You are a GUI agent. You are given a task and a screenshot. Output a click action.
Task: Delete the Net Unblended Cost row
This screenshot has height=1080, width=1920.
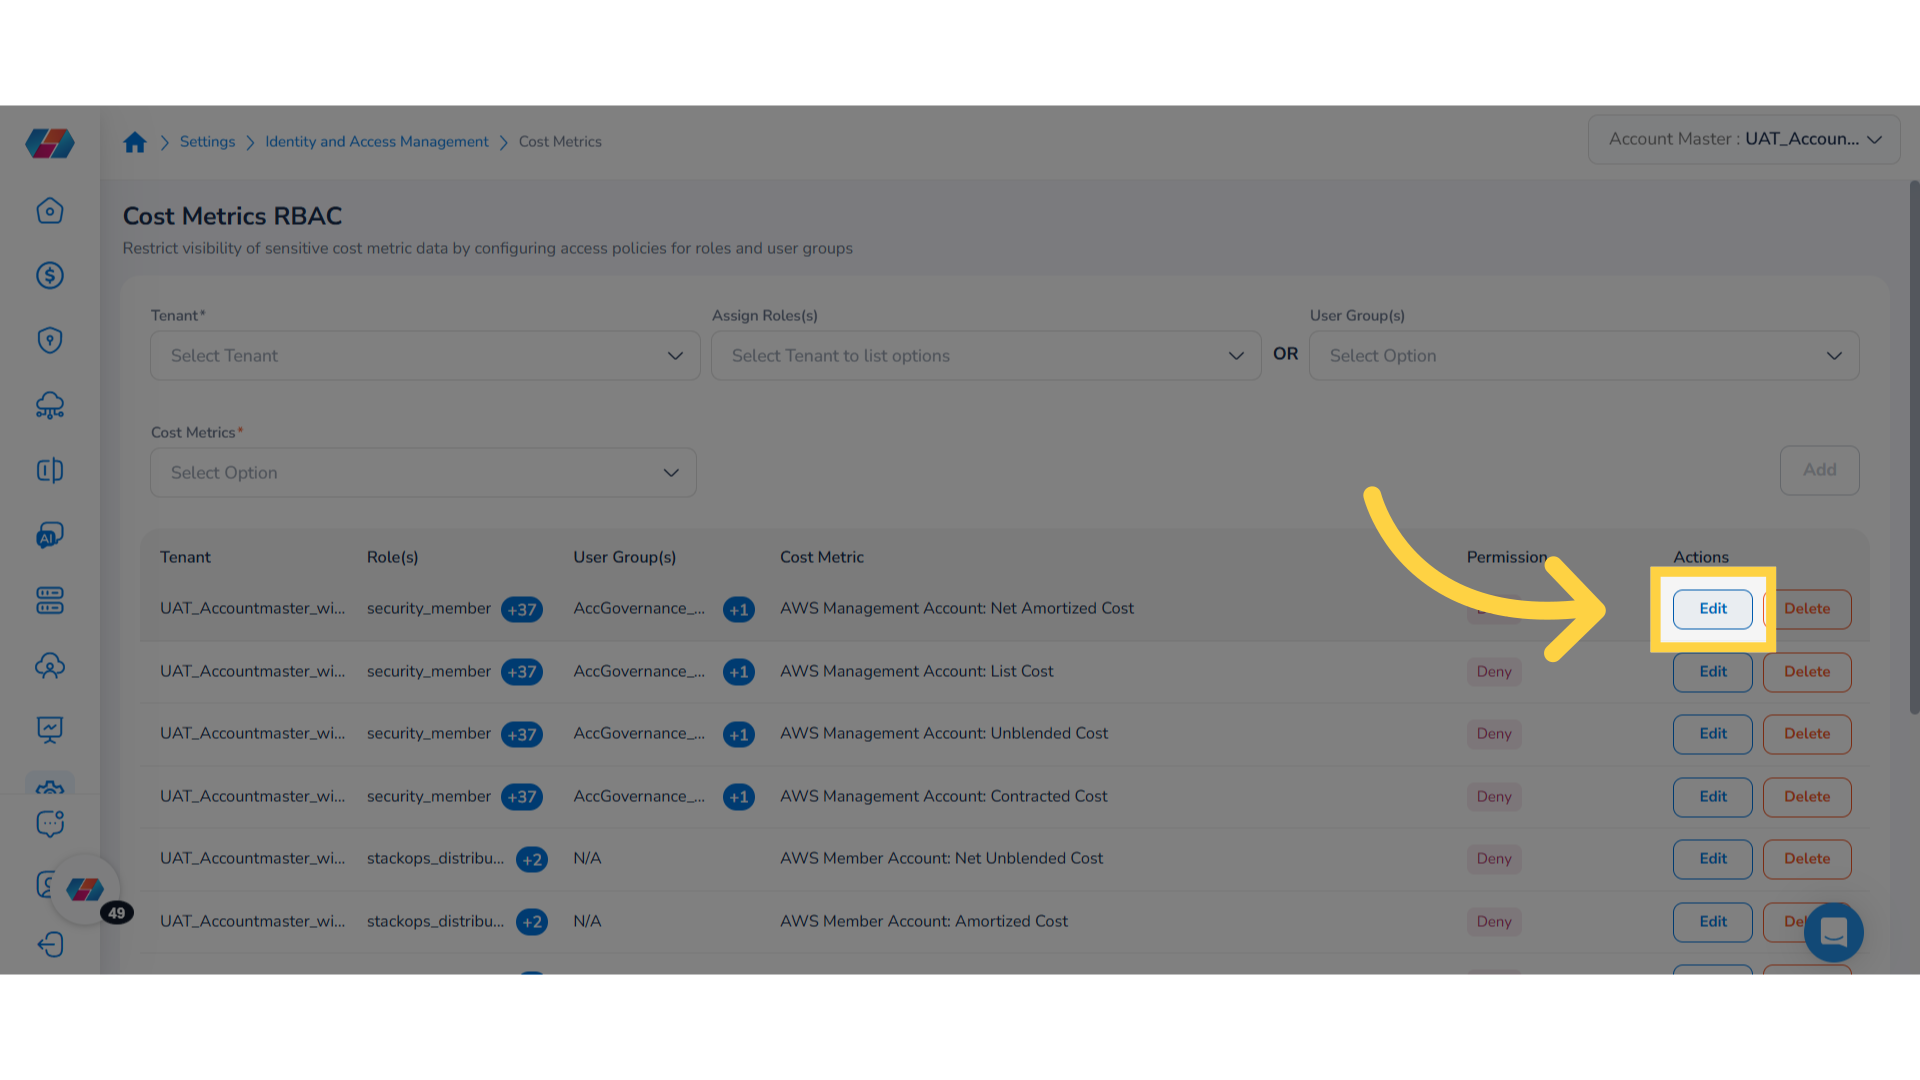[1806, 859]
